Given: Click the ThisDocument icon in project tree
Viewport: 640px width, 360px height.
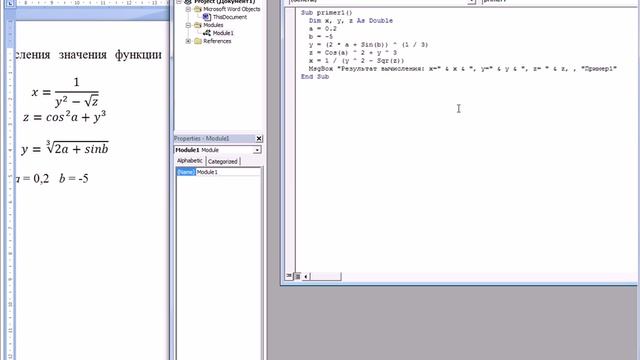Looking at the screenshot, I should (207, 17).
